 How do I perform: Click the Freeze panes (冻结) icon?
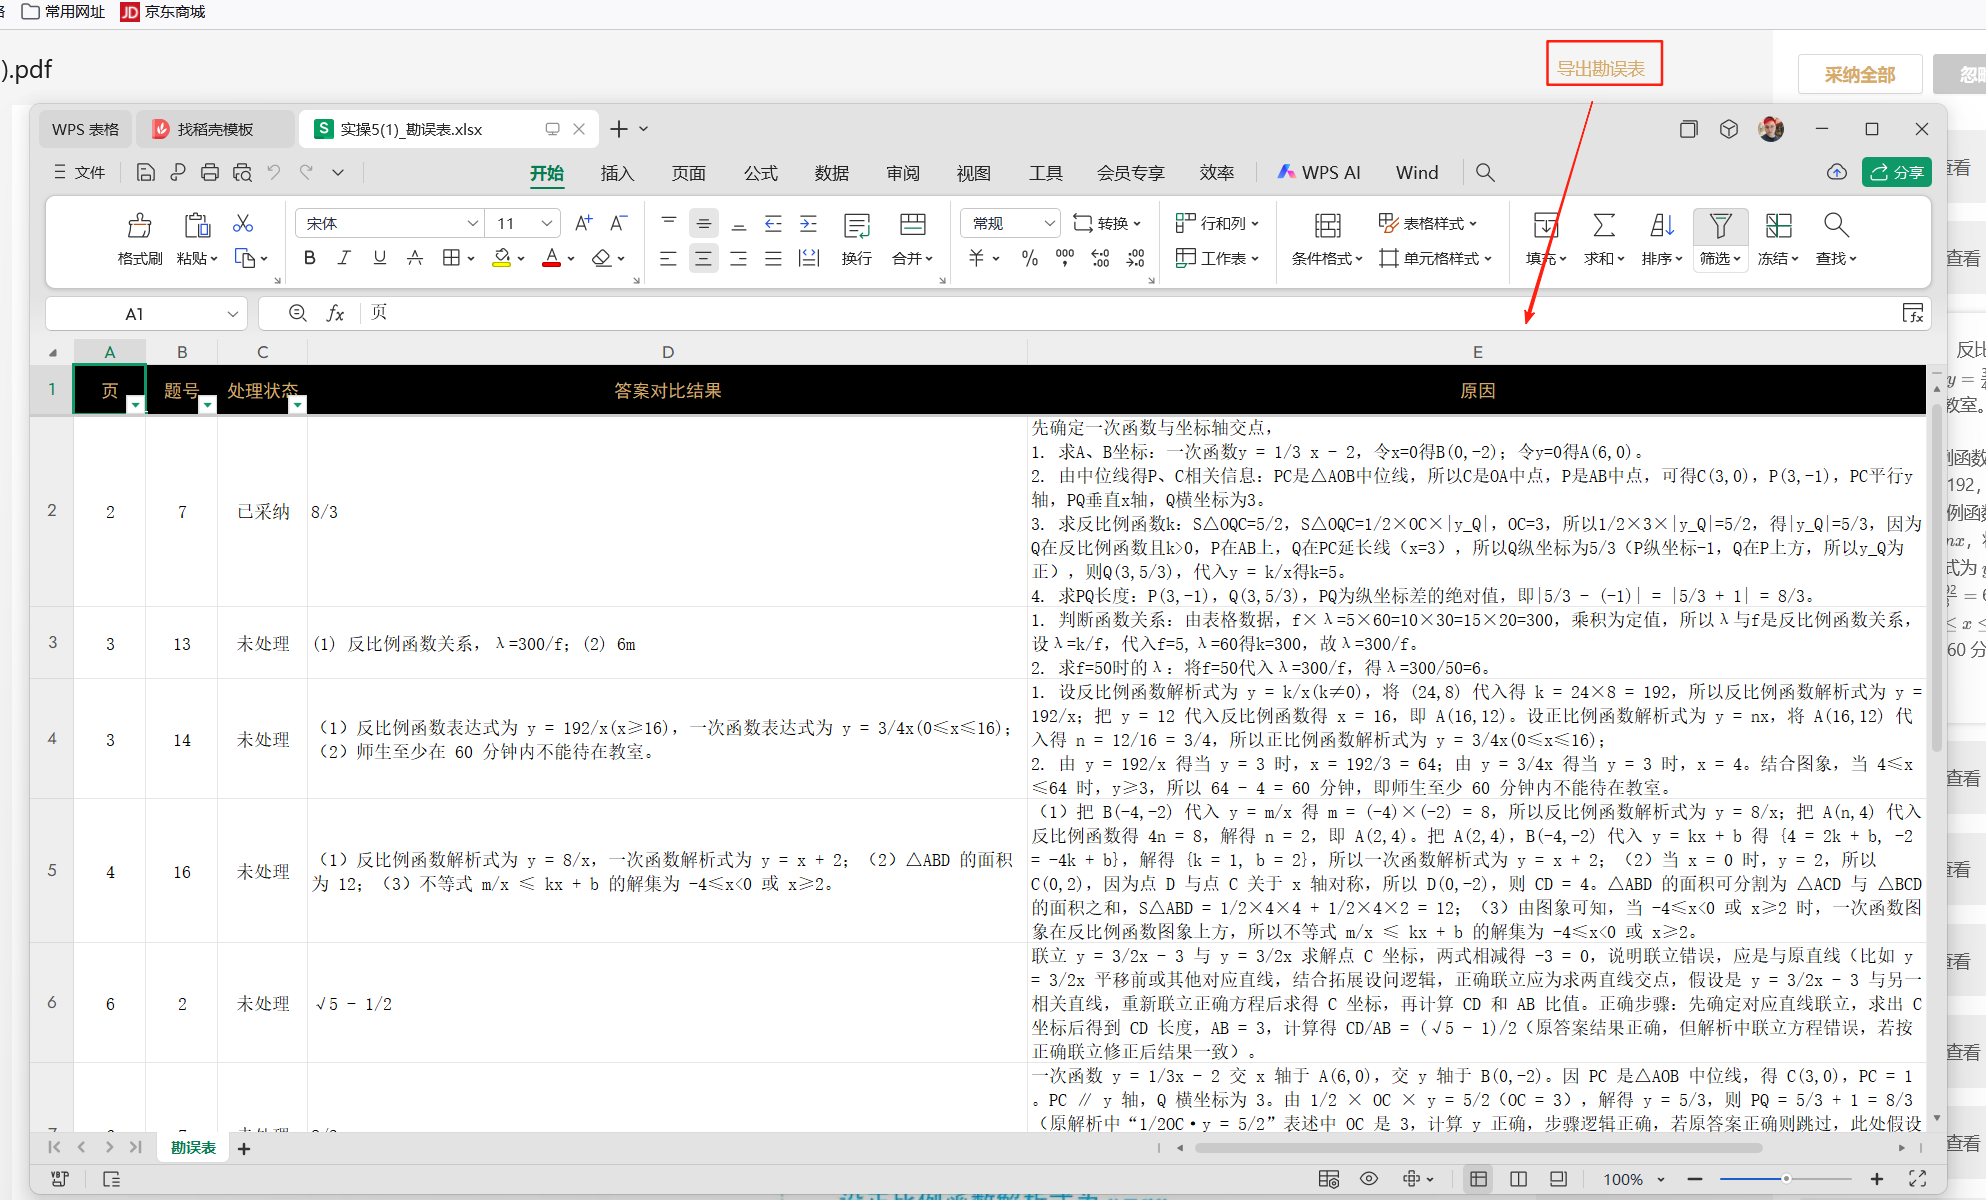[x=1777, y=226]
